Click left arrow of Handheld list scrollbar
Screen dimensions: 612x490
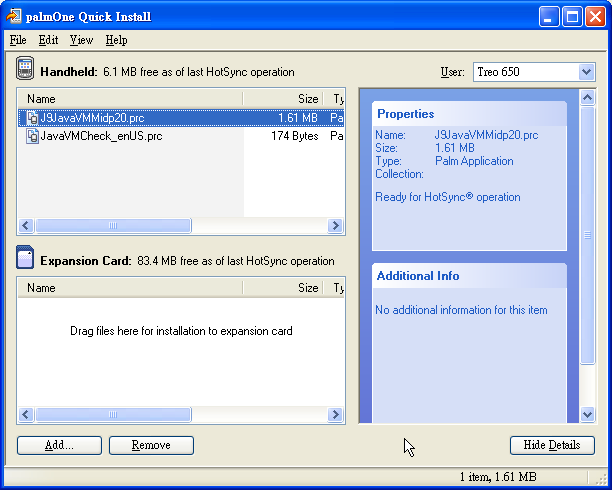(26, 225)
